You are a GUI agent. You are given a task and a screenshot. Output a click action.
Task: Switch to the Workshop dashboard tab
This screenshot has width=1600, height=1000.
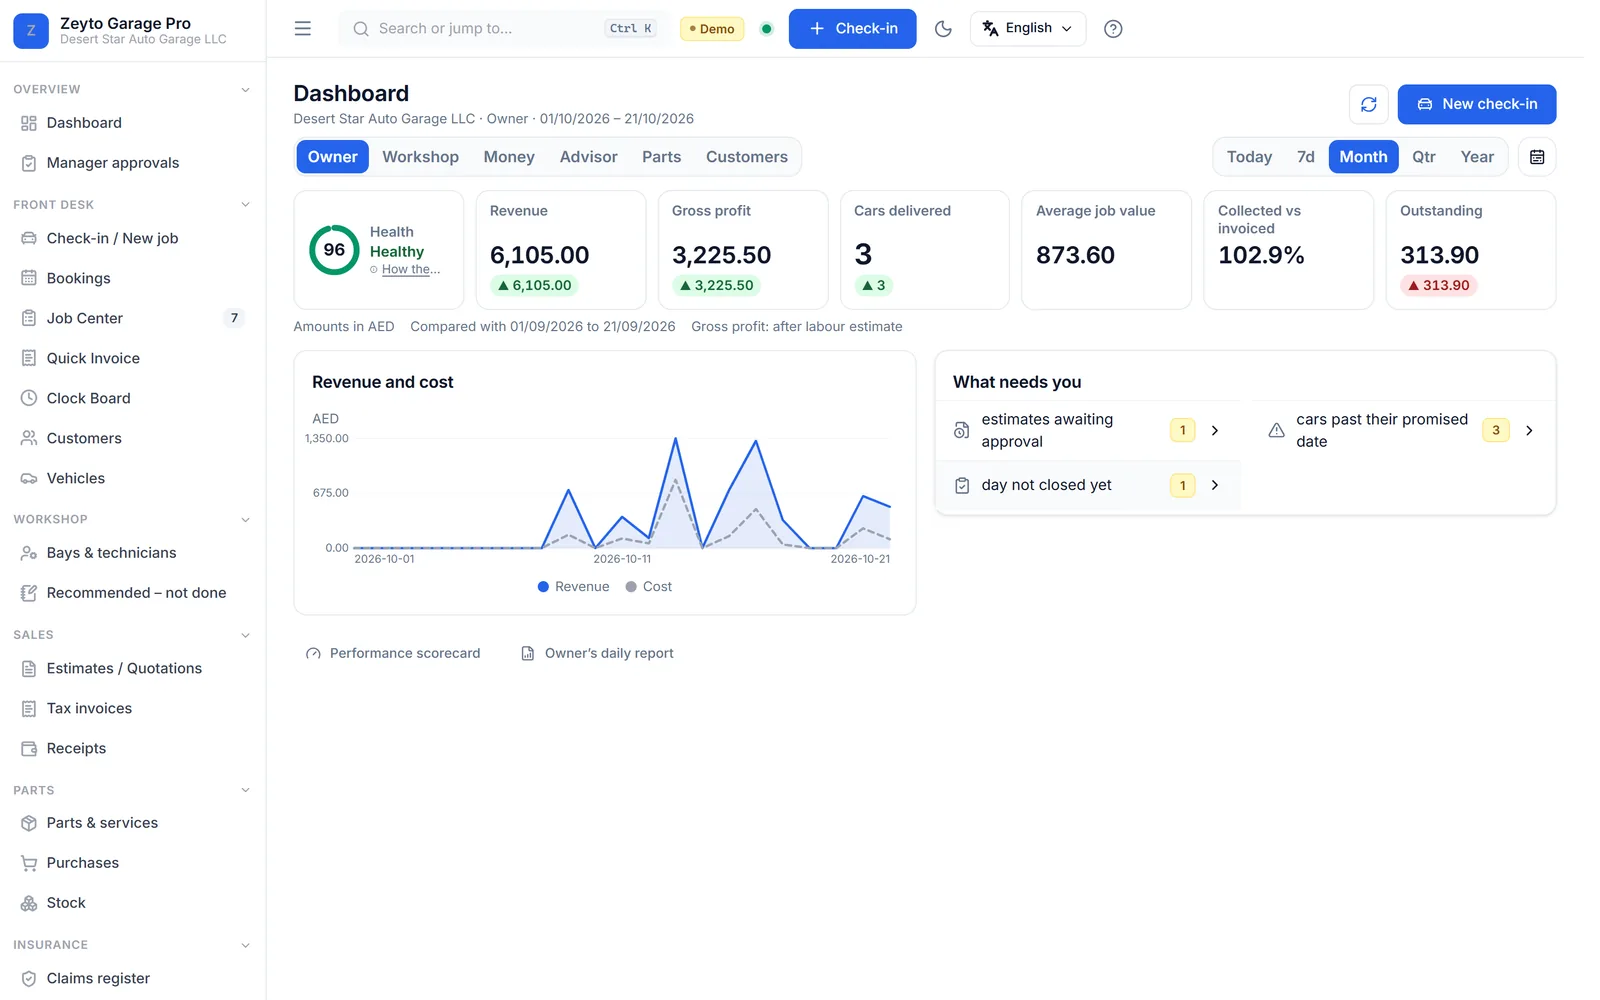pyautogui.click(x=420, y=157)
